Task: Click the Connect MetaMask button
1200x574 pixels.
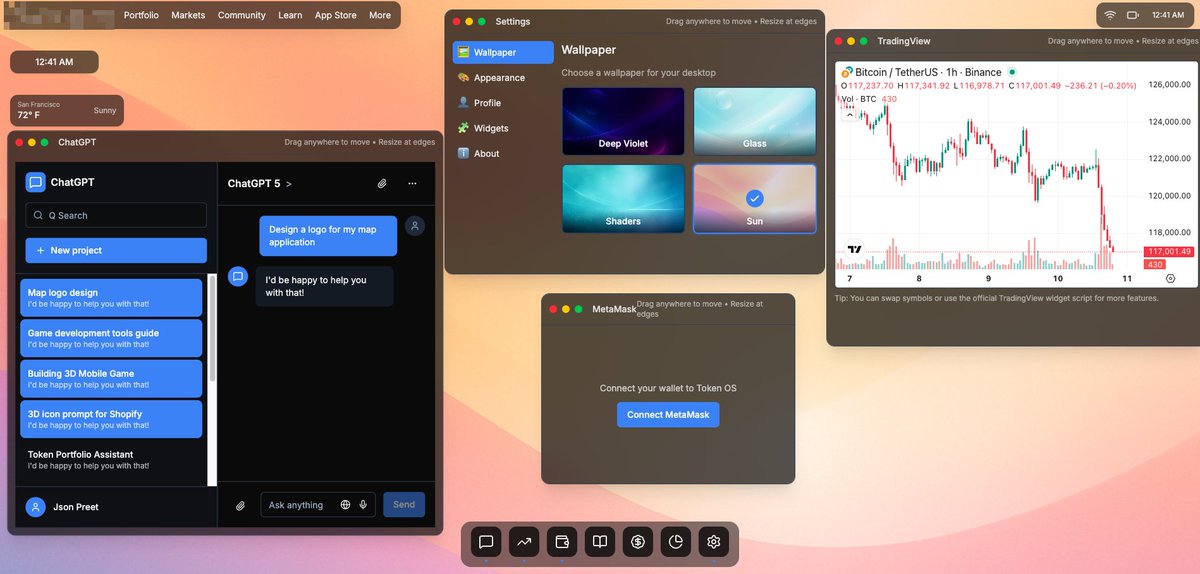Action: (x=668, y=414)
